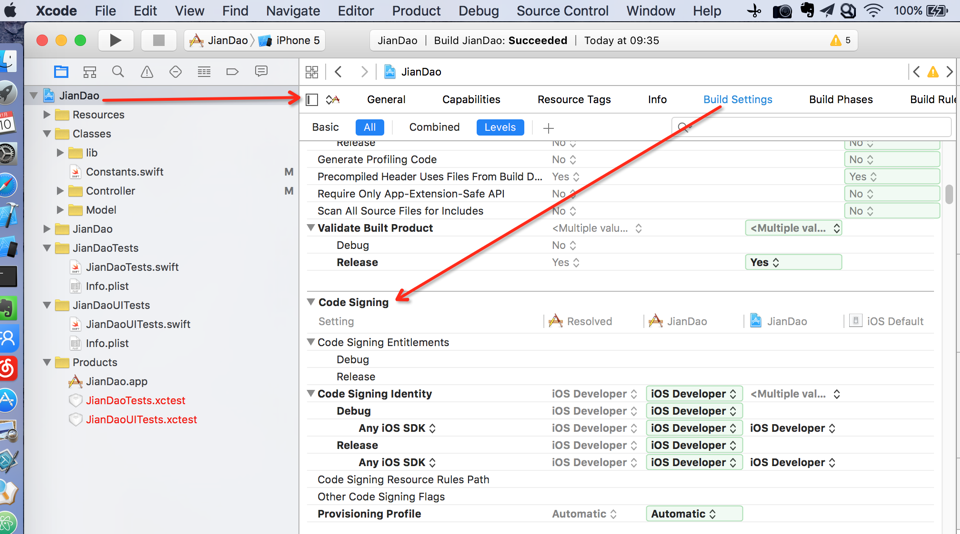
Task: Open the Info tab
Action: click(658, 99)
